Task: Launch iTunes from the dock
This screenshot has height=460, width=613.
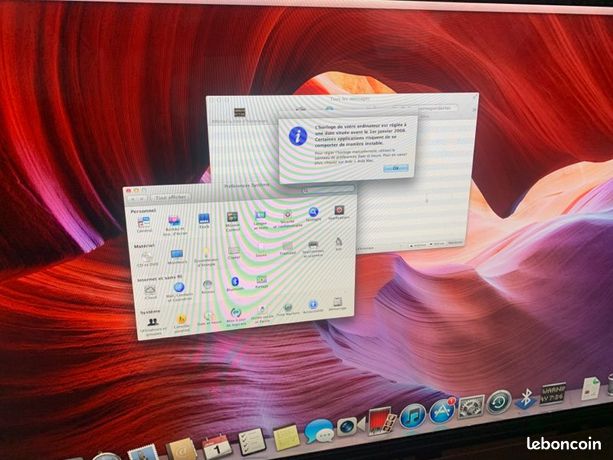Action: 413,416
